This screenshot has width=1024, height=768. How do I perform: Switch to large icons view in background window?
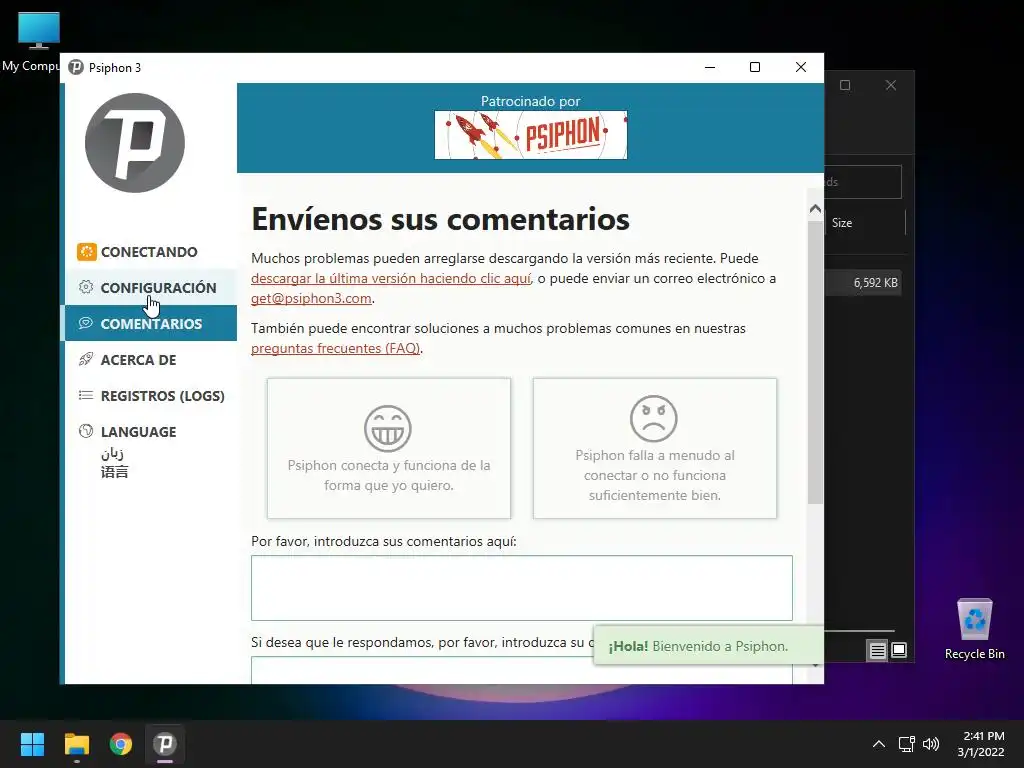coord(899,650)
